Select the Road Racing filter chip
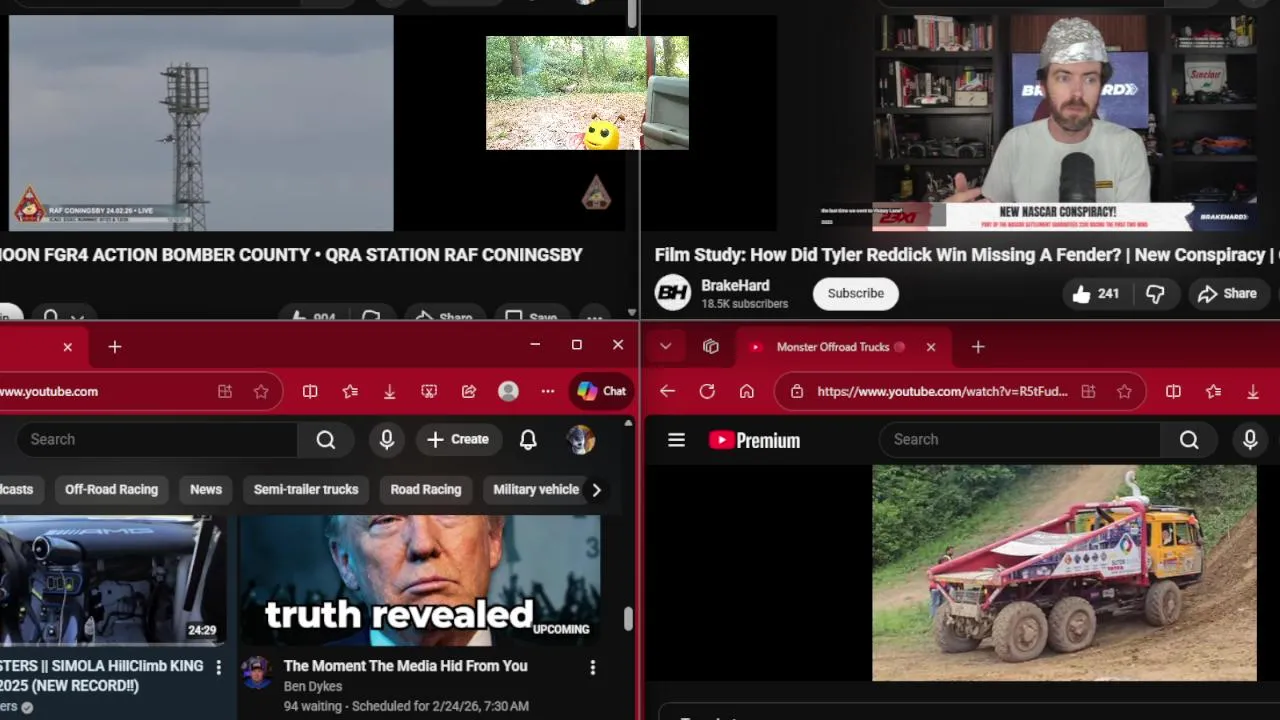The image size is (1280, 720). point(426,489)
